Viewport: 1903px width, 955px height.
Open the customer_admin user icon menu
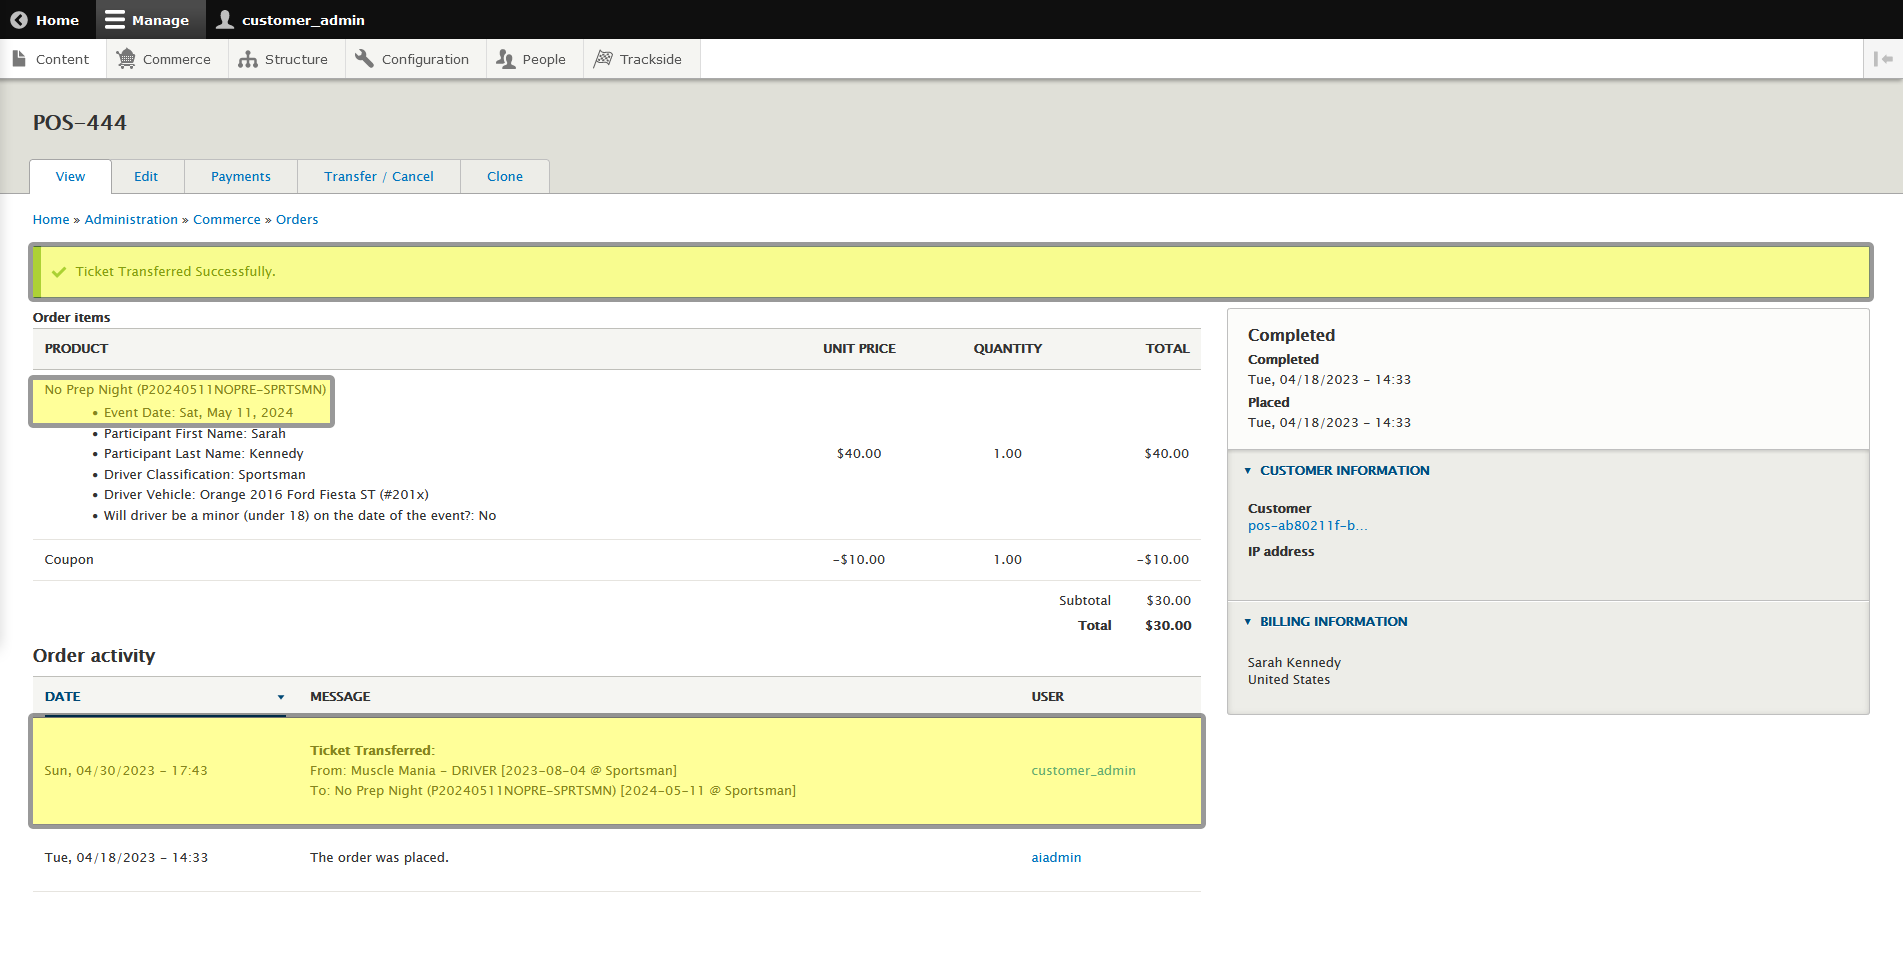click(225, 20)
